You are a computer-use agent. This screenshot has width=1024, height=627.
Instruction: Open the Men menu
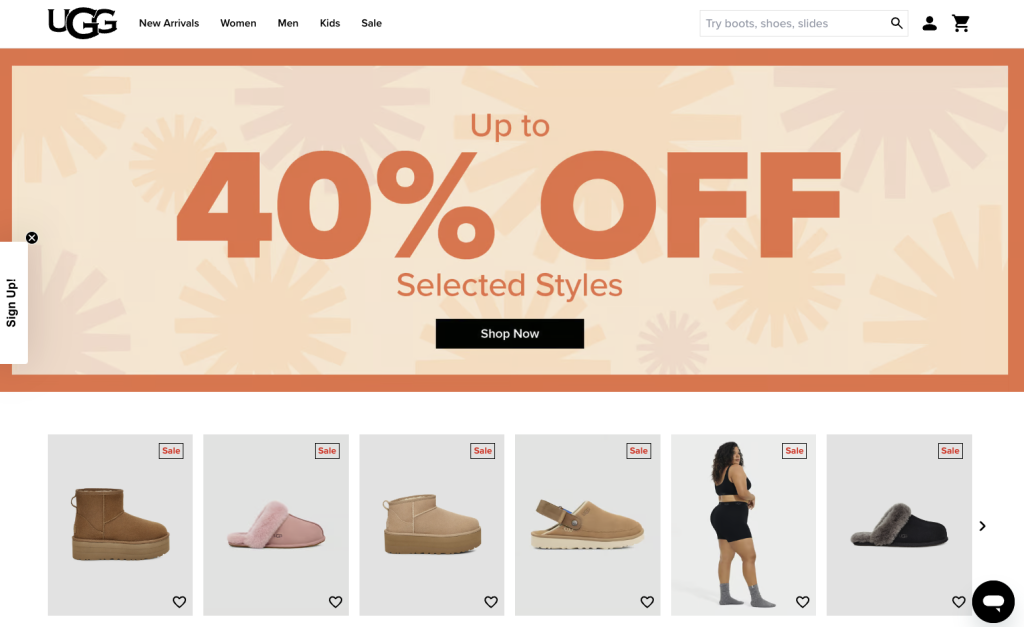point(288,24)
